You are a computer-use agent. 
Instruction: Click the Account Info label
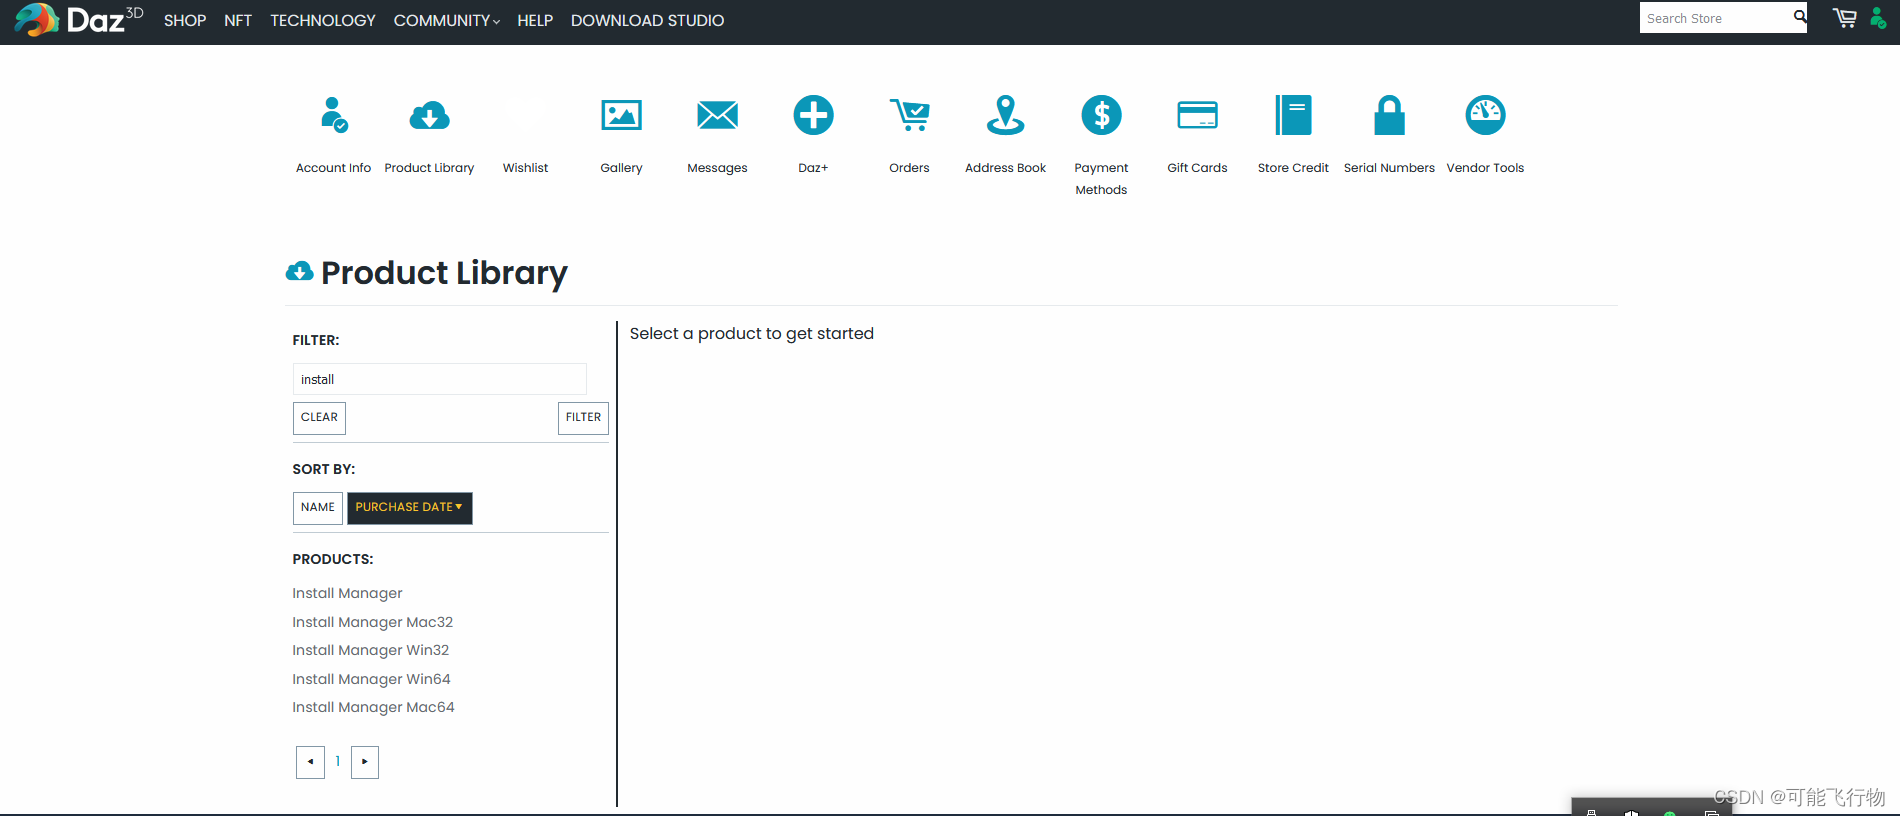[333, 168]
